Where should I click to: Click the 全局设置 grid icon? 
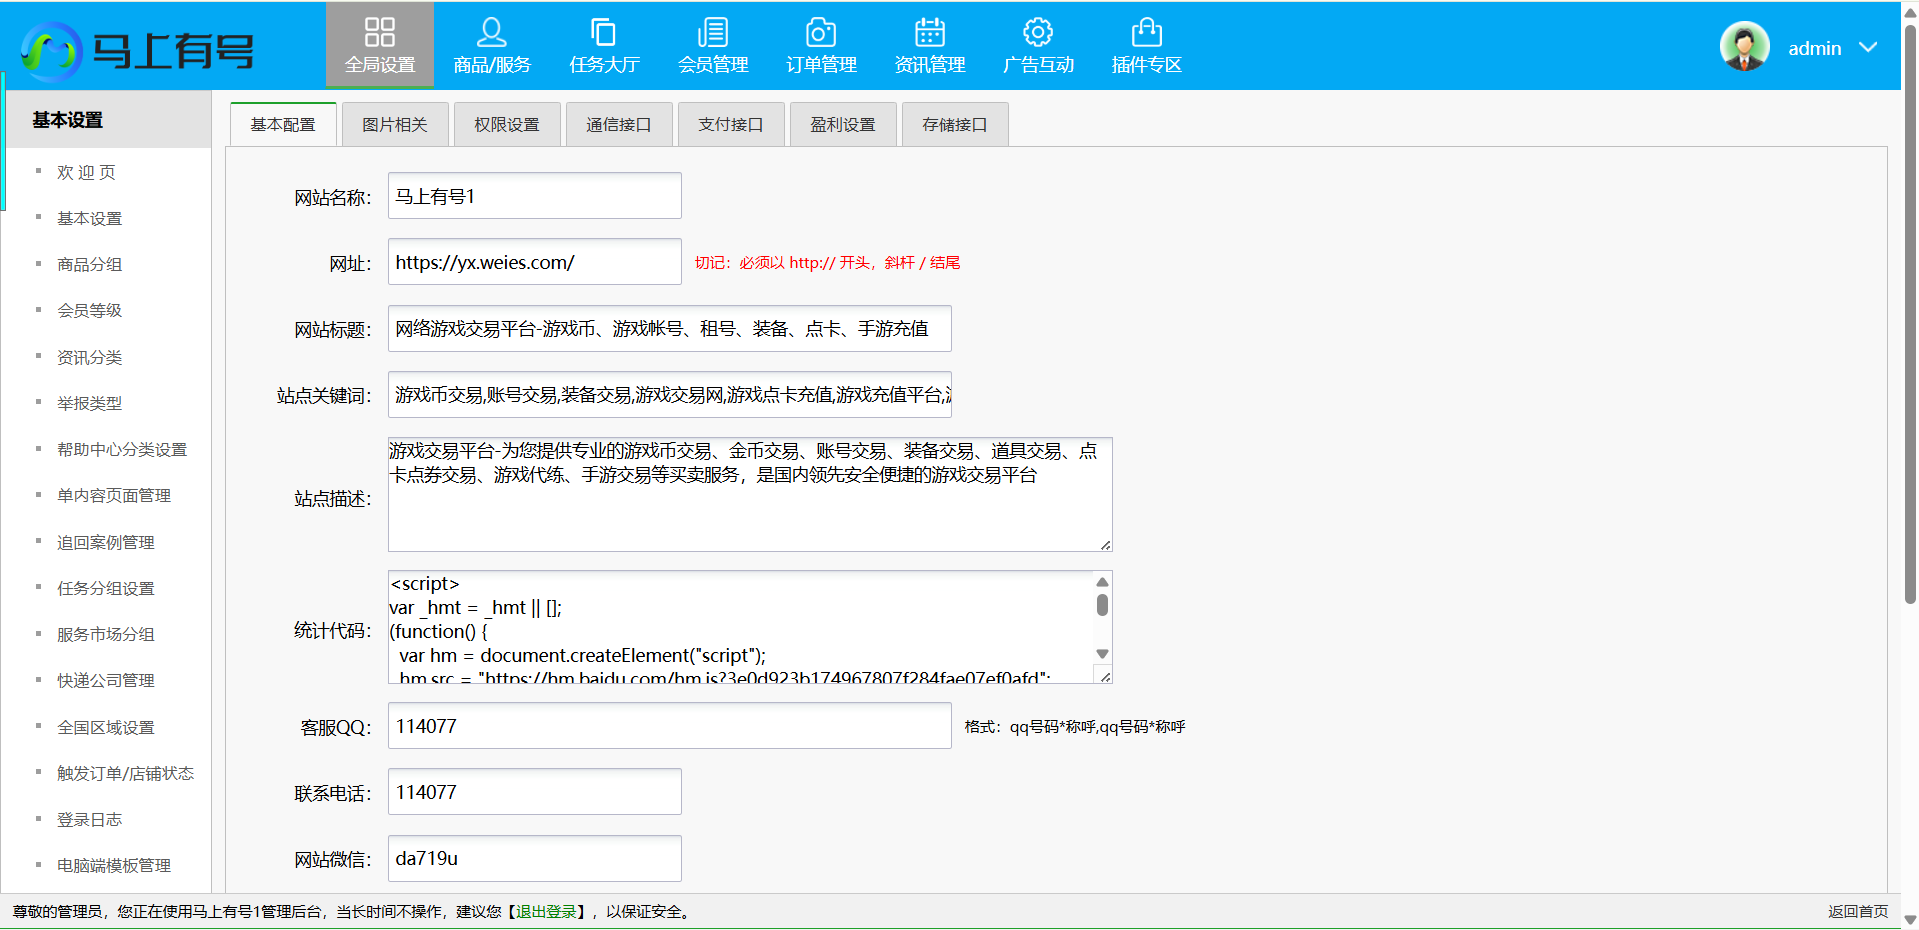click(x=380, y=32)
